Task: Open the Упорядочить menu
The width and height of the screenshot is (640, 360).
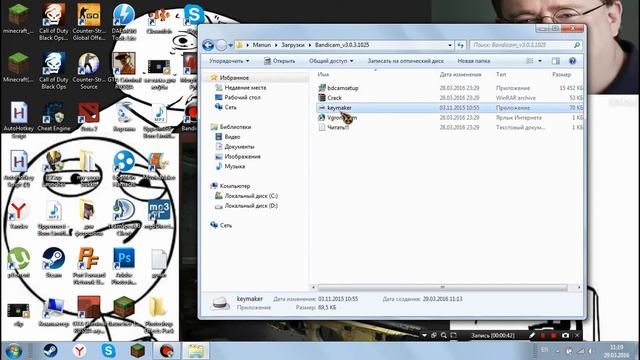Action: tap(229, 61)
